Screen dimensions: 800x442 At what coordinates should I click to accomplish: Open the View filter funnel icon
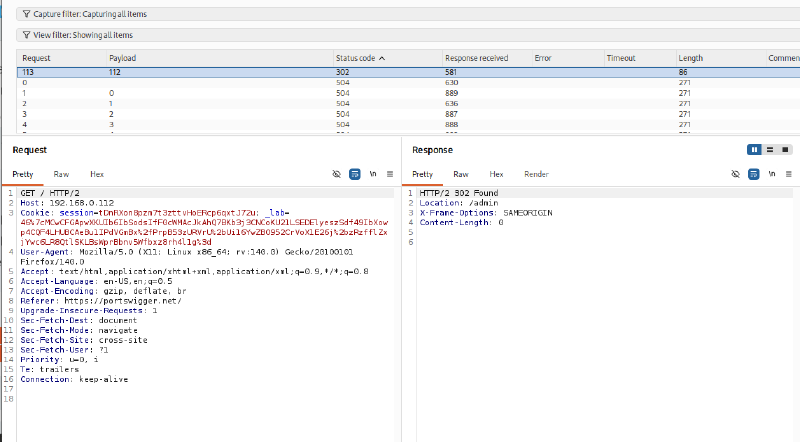point(27,35)
